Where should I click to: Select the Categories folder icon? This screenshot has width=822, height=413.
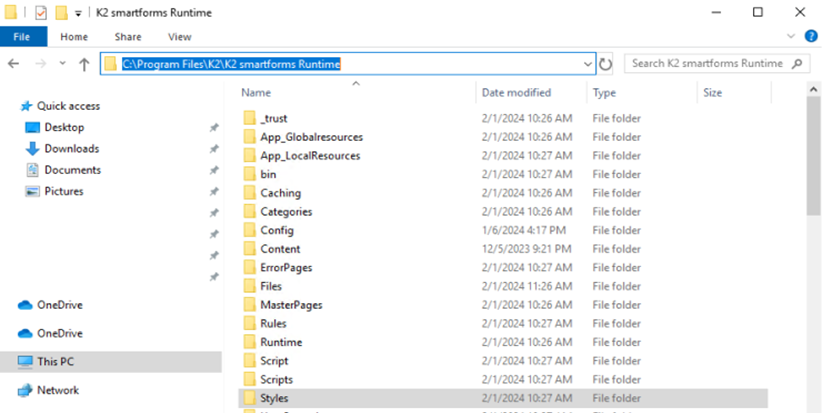coord(250,212)
